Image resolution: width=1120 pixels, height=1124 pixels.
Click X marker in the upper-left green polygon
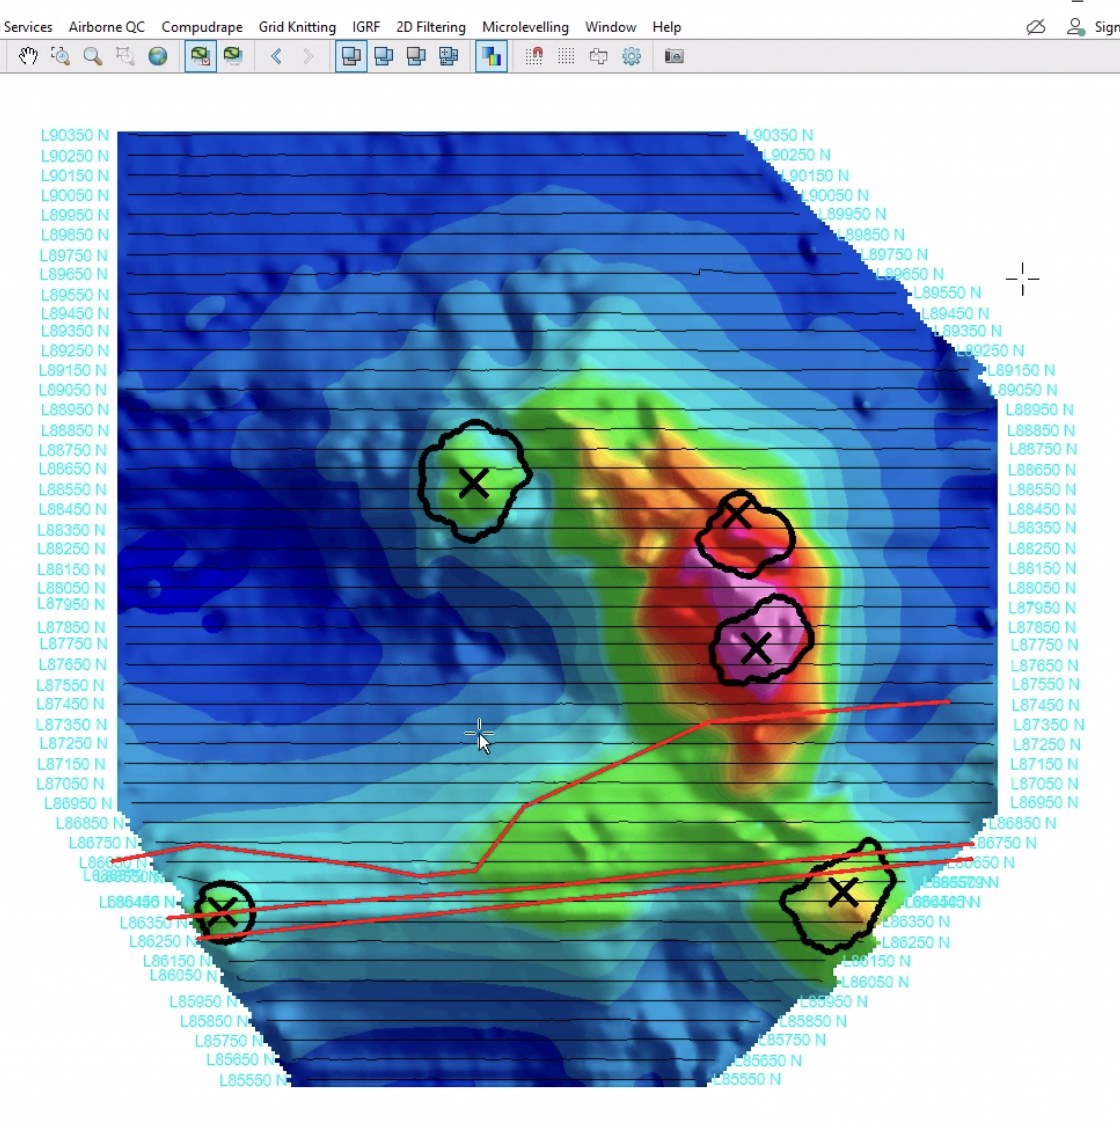473,483
